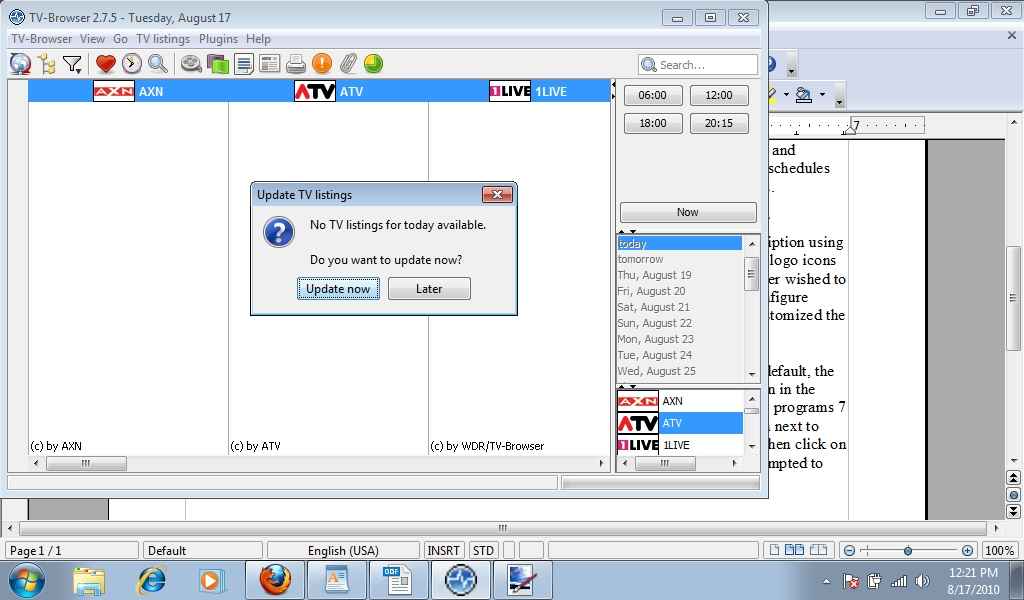This screenshot has height=600, width=1024.
Task: Open the filter funnel in toolbar
Action: pyautogui.click(x=72, y=64)
